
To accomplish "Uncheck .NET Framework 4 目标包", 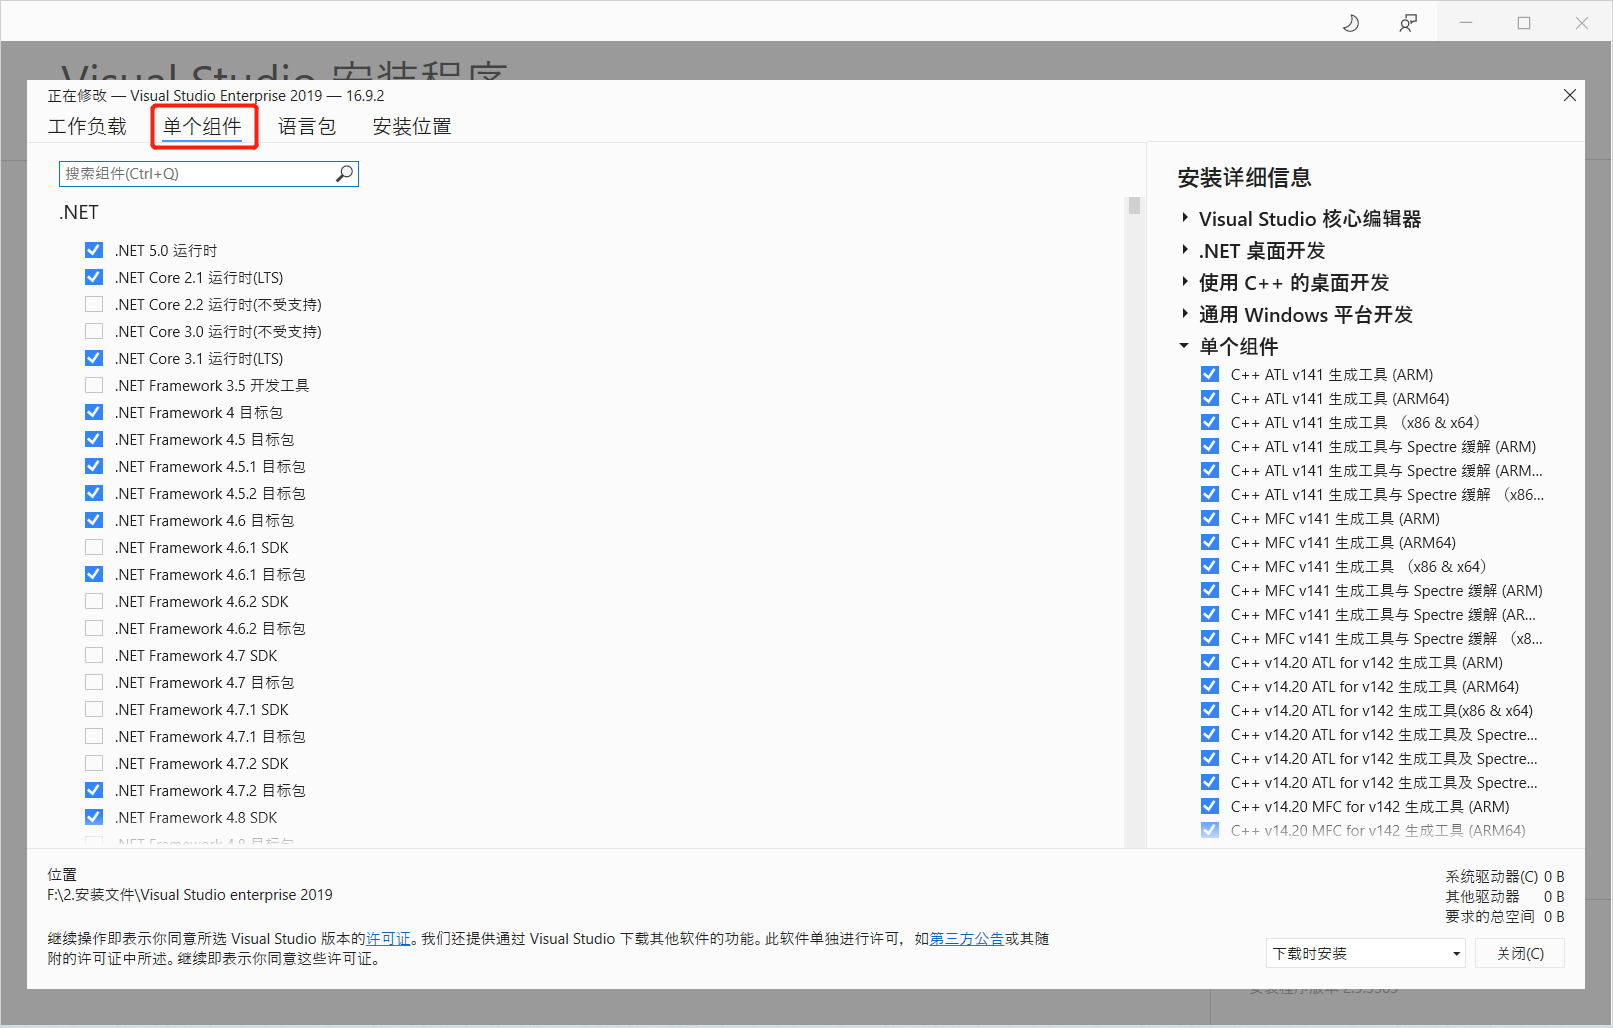I will click(x=94, y=412).
